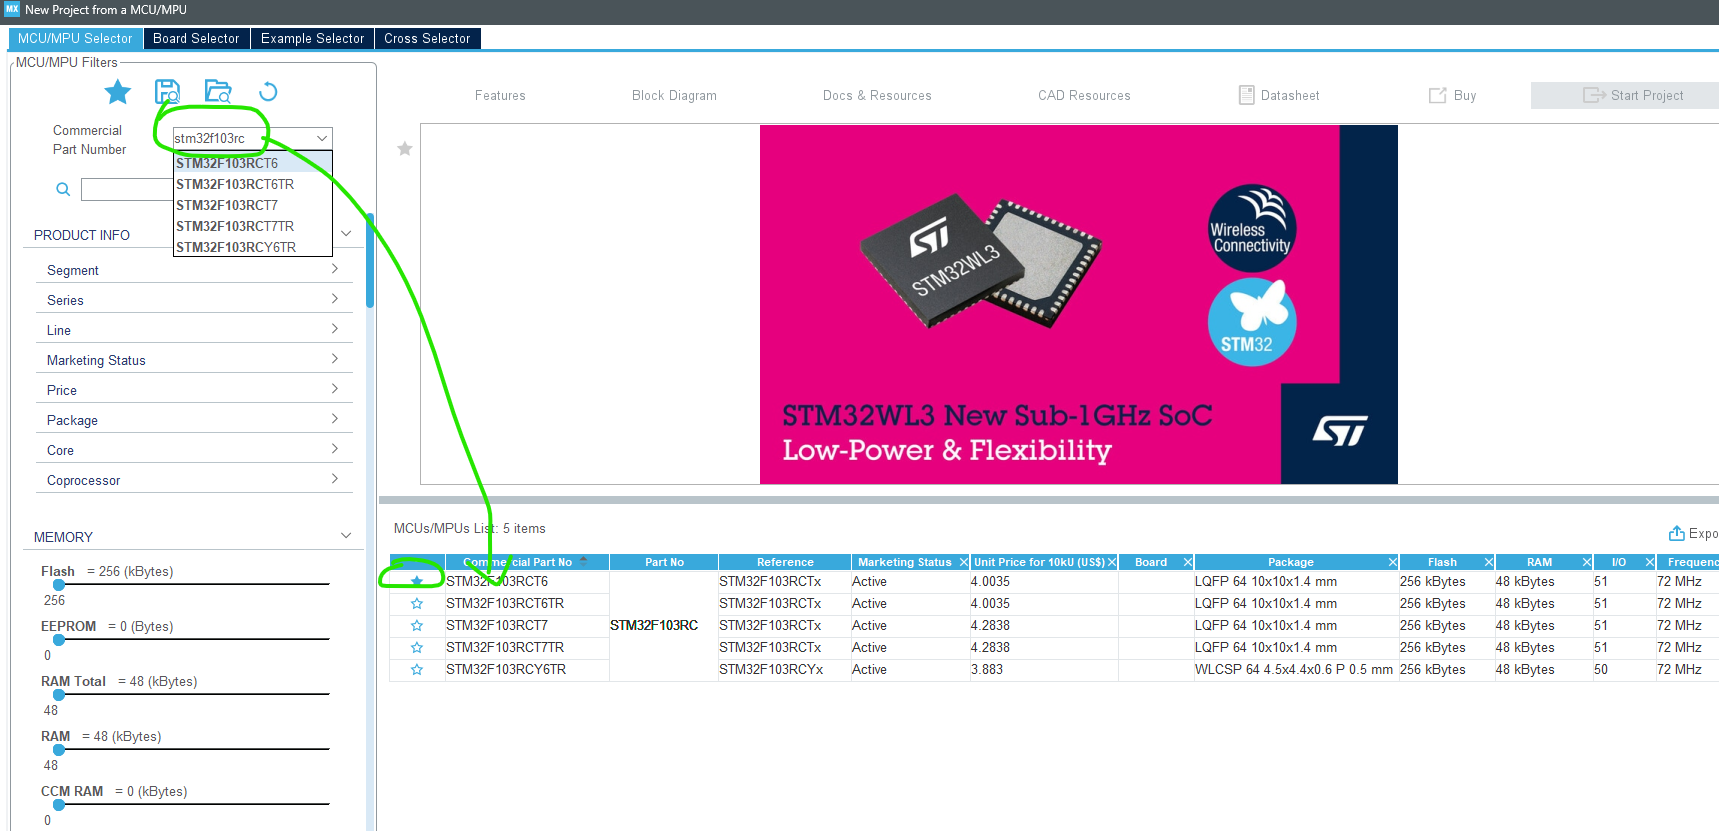
Task: Show favorite MCUs with the blue star filter
Action: click(x=118, y=92)
